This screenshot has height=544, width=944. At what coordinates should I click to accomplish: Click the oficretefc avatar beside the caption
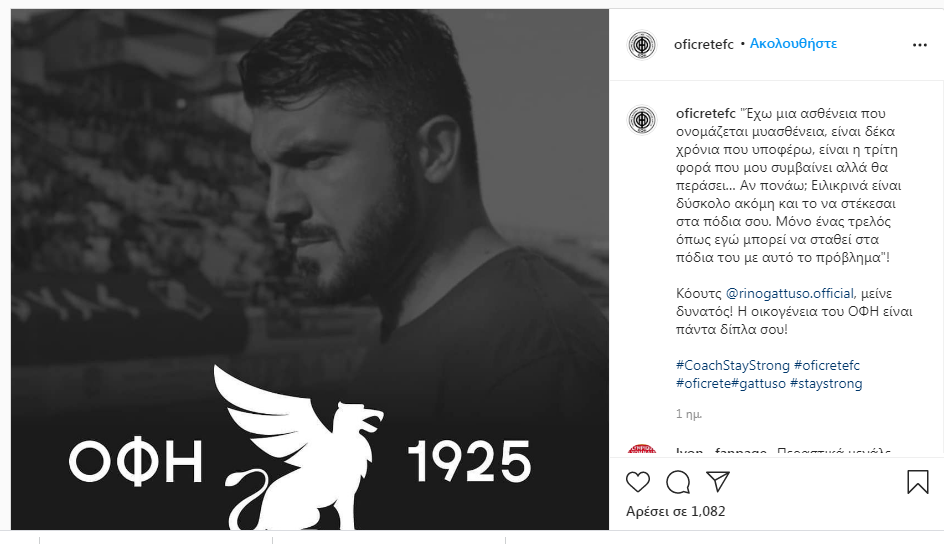(642, 120)
